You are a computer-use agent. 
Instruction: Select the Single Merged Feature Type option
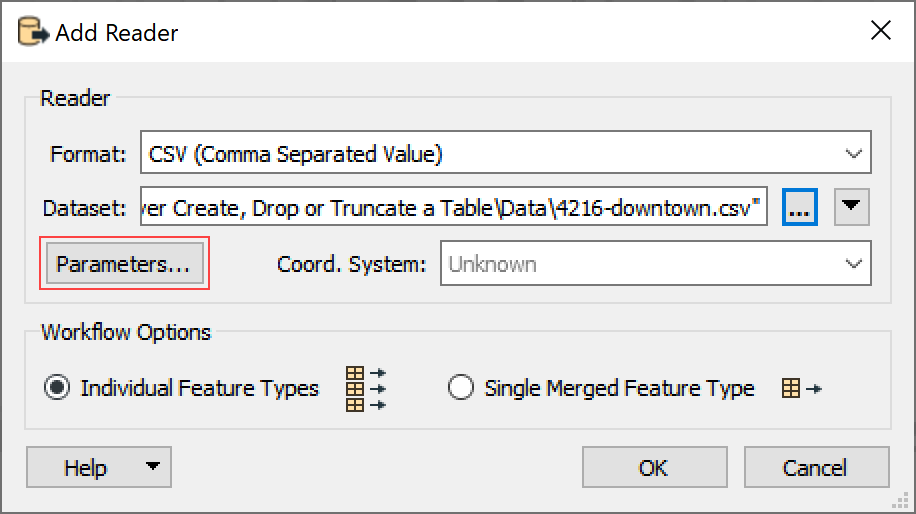coord(460,388)
